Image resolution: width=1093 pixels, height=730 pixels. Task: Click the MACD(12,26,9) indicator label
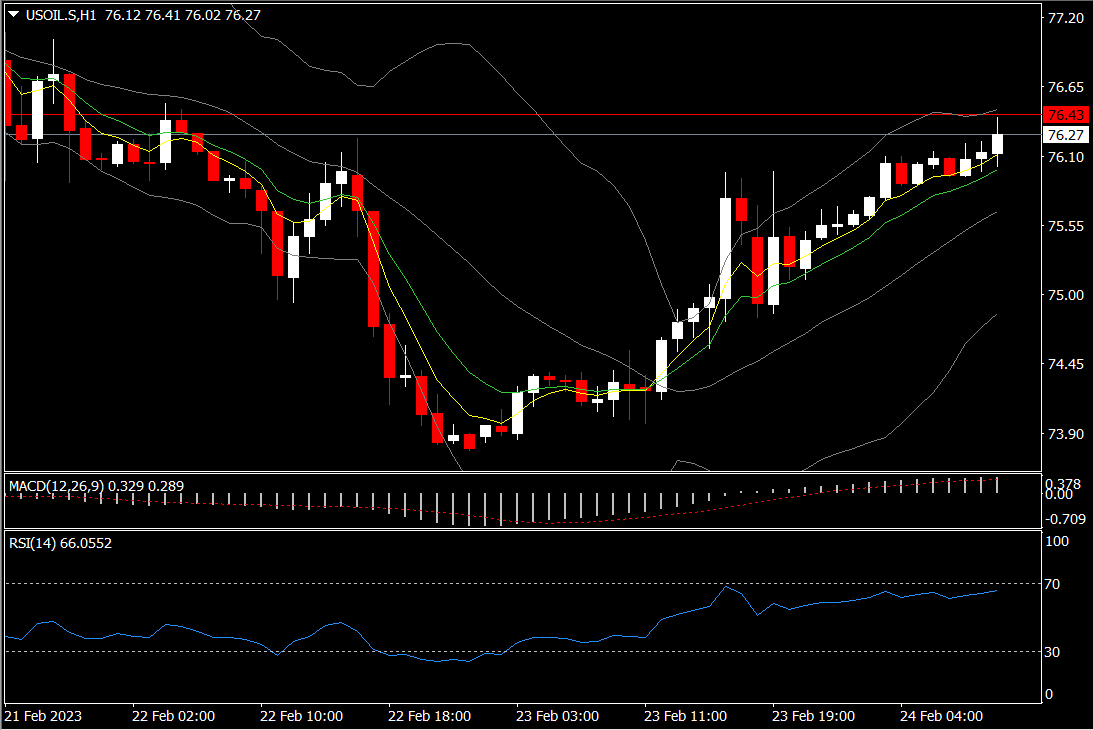click(x=54, y=487)
